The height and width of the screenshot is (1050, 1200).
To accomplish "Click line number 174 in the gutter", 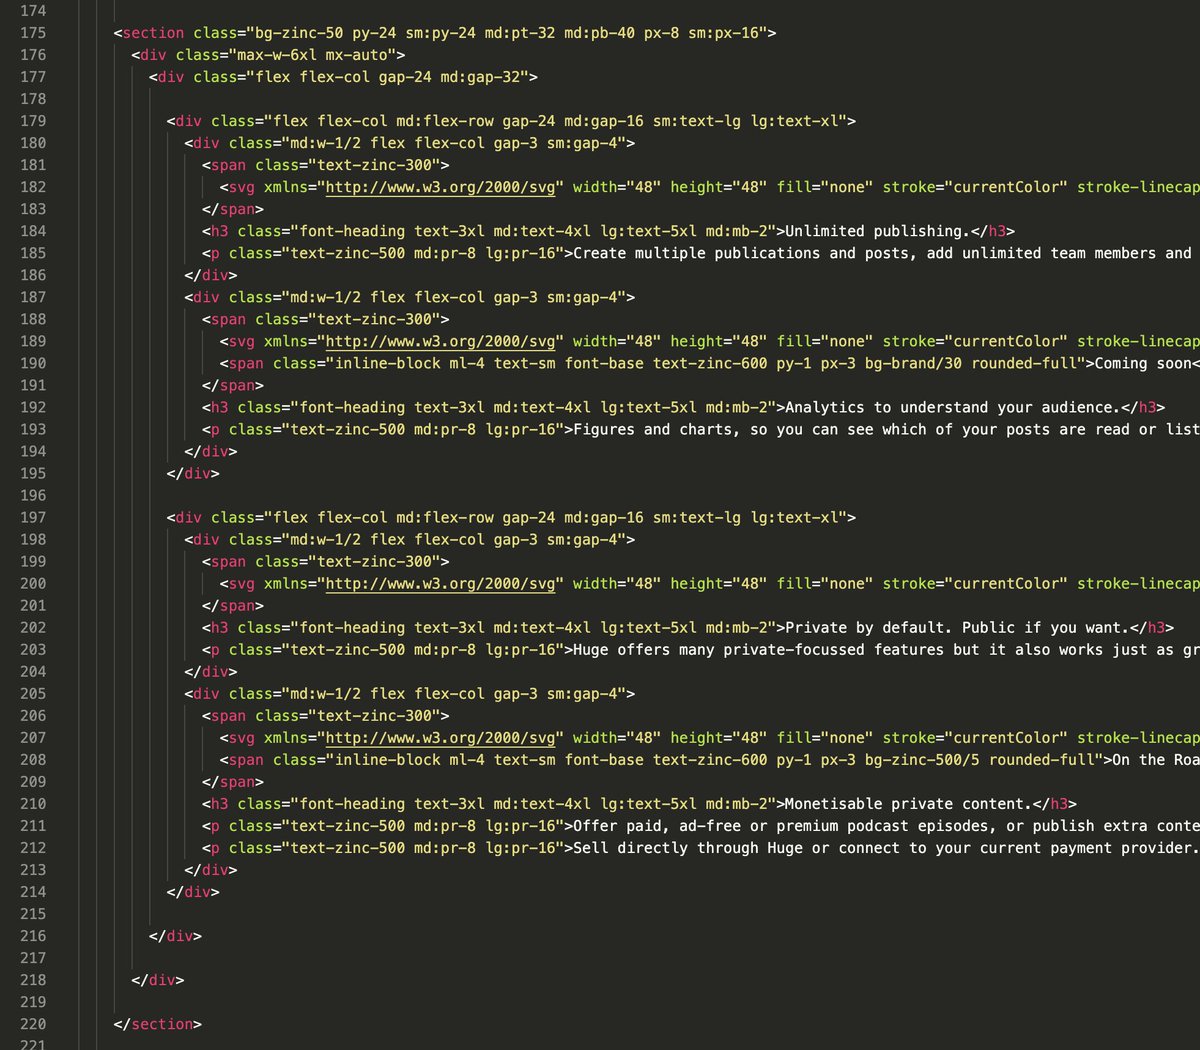I will (33, 11).
